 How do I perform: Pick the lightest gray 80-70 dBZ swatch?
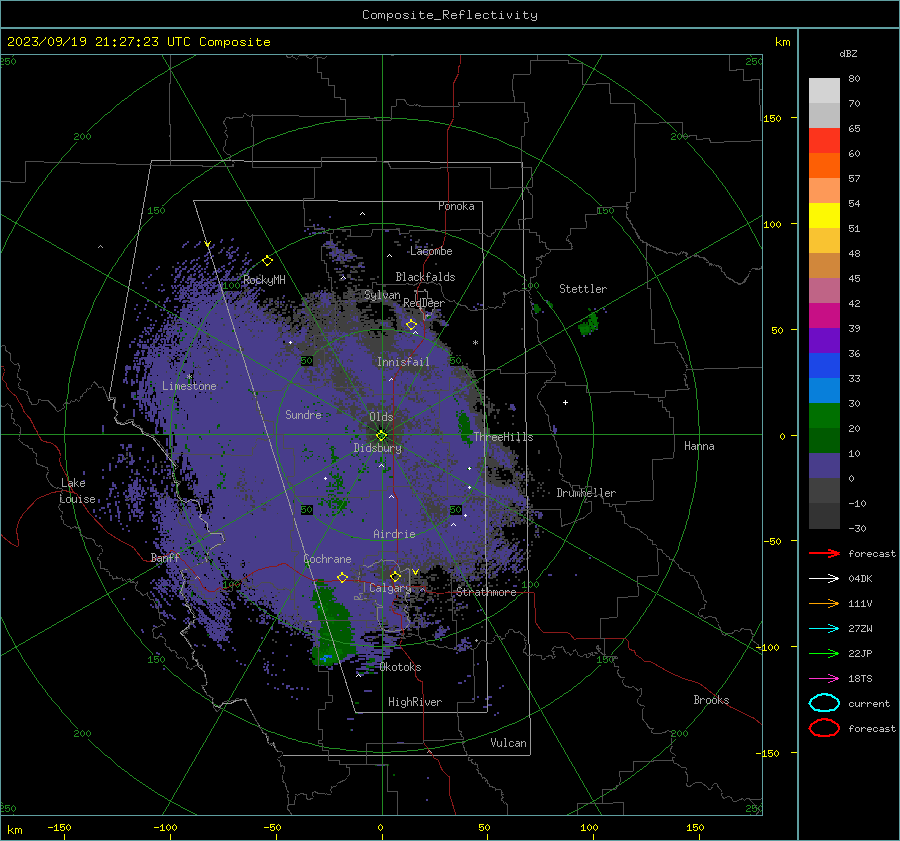[x=824, y=91]
